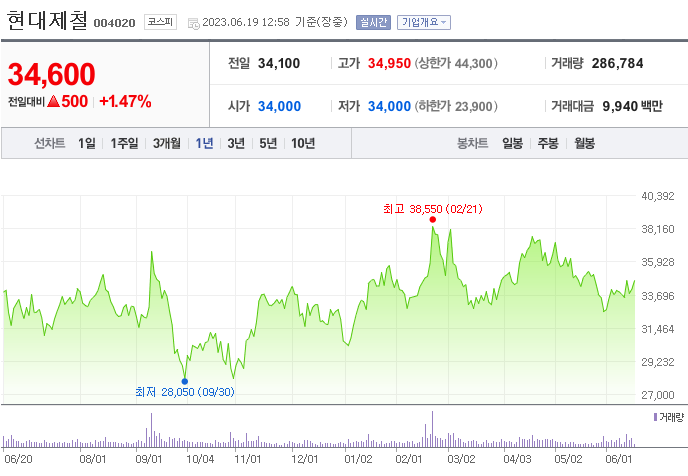Click the purple 거래량 legend swatch
This screenshot has width=688, height=476.
[x=656, y=417]
